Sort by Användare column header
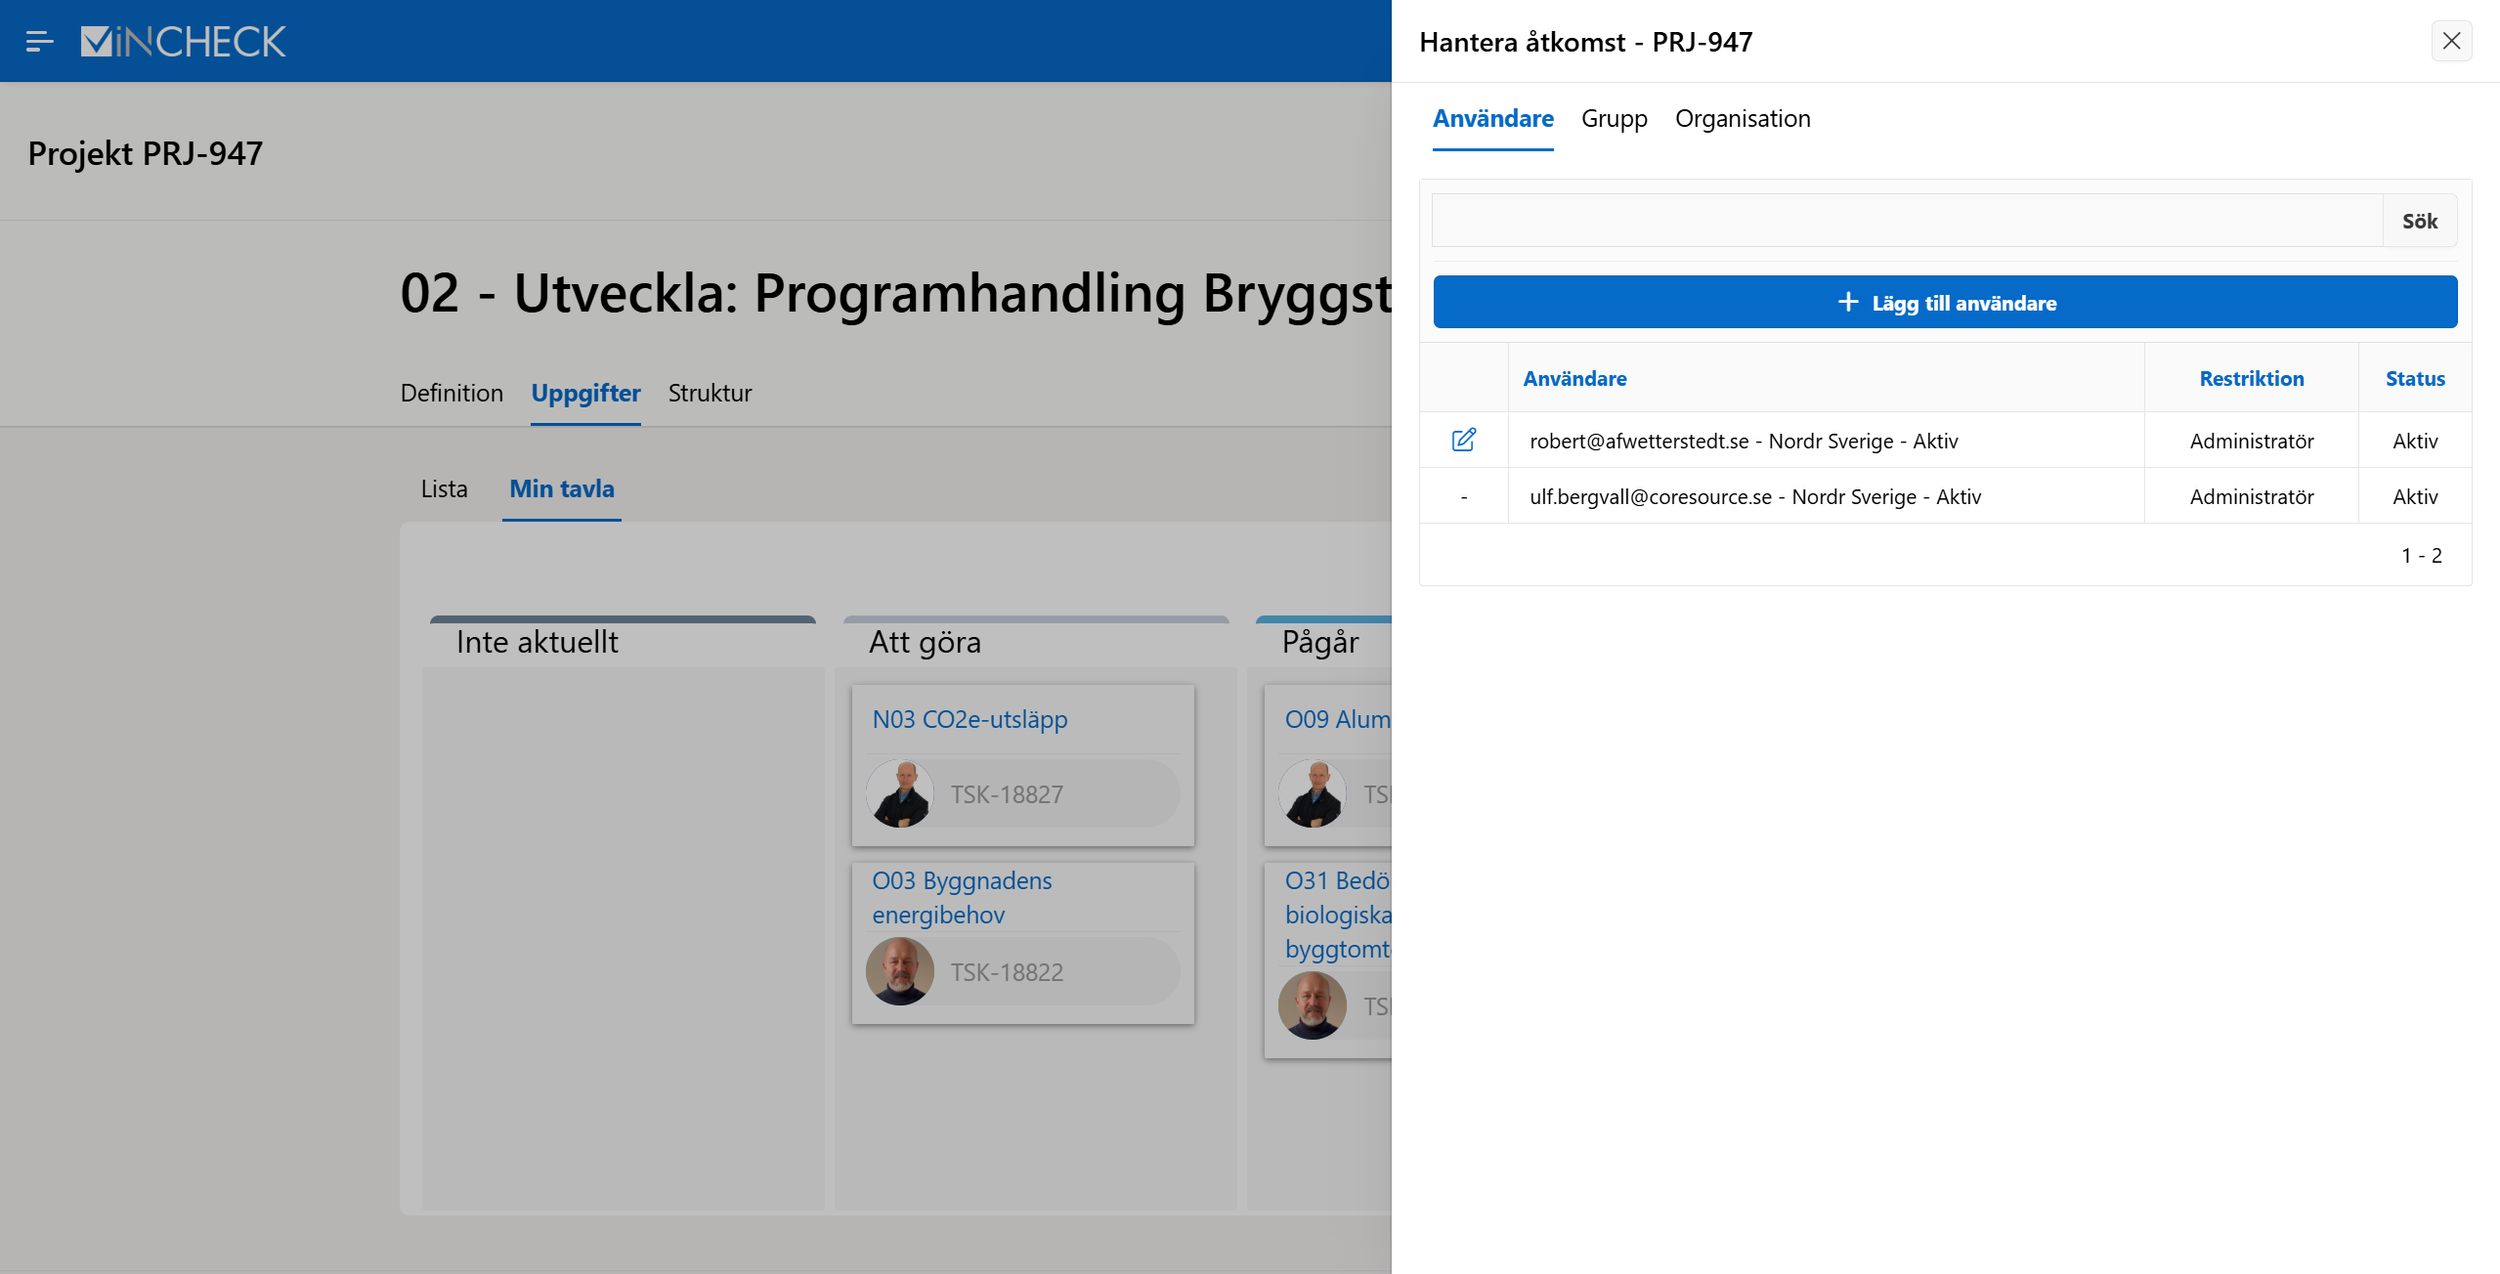The height and width of the screenshot is (1274, 2500). click(1574, 378)
